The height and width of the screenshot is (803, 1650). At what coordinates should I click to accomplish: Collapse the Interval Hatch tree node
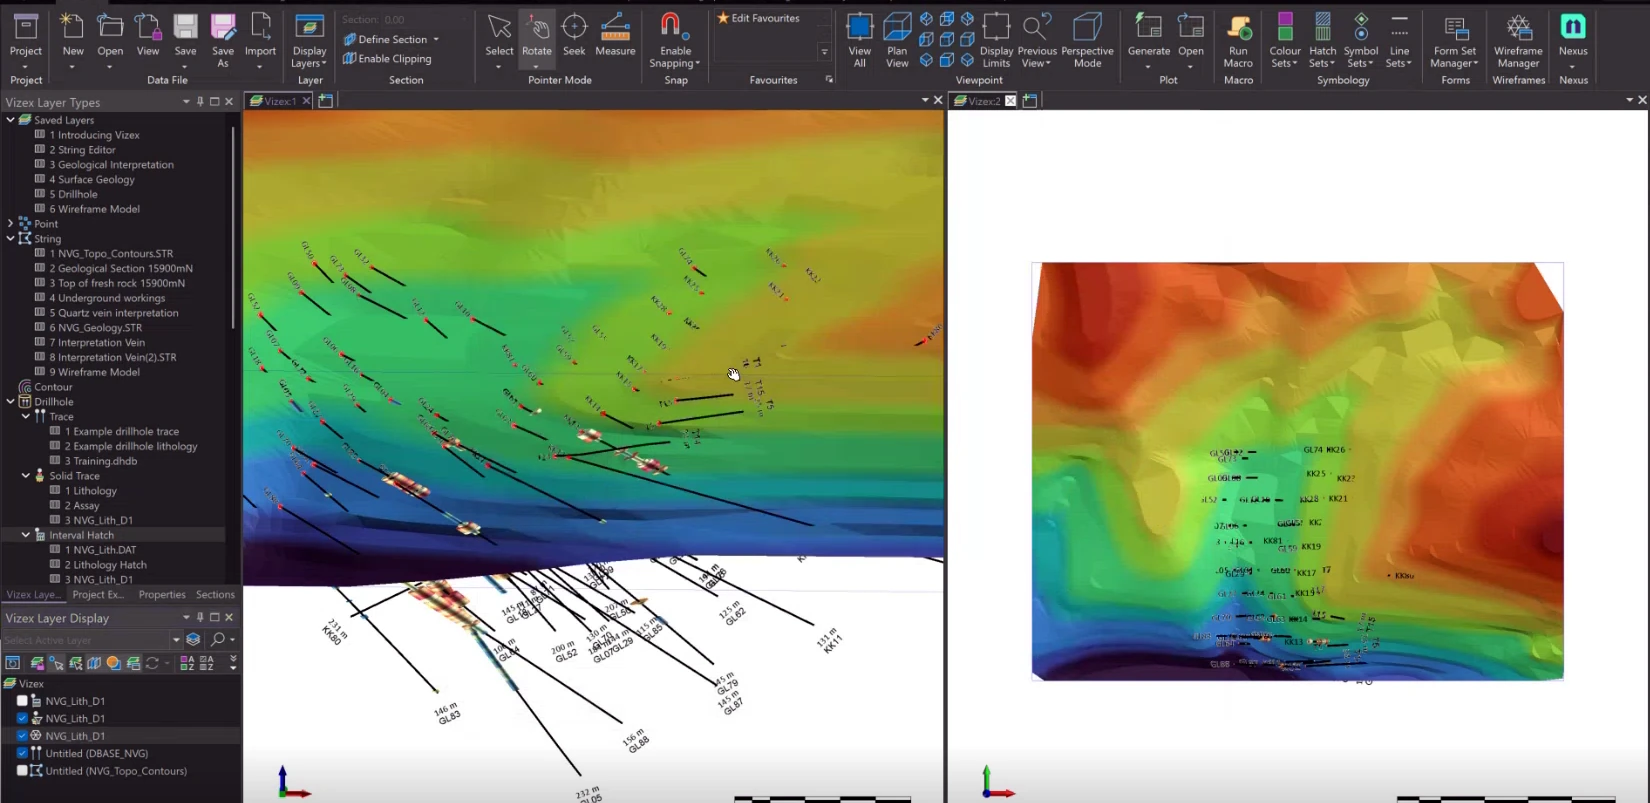coord(26,535)
